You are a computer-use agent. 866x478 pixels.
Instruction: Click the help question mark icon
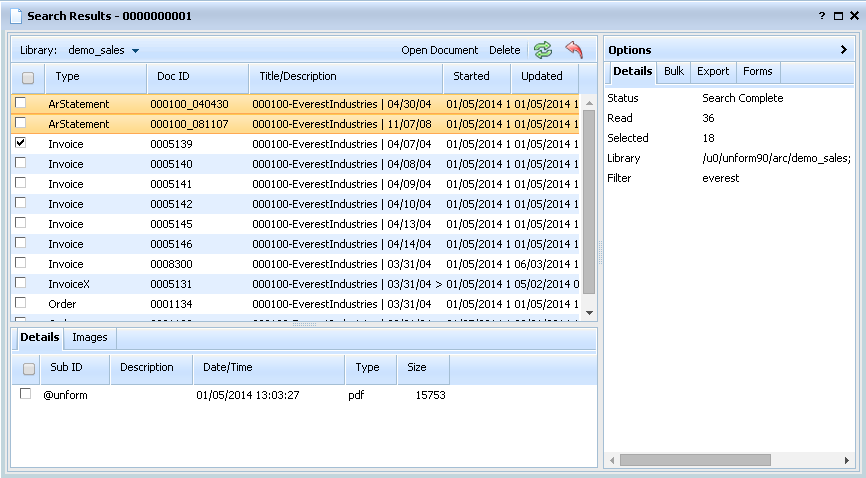click(x=822, y=16)
